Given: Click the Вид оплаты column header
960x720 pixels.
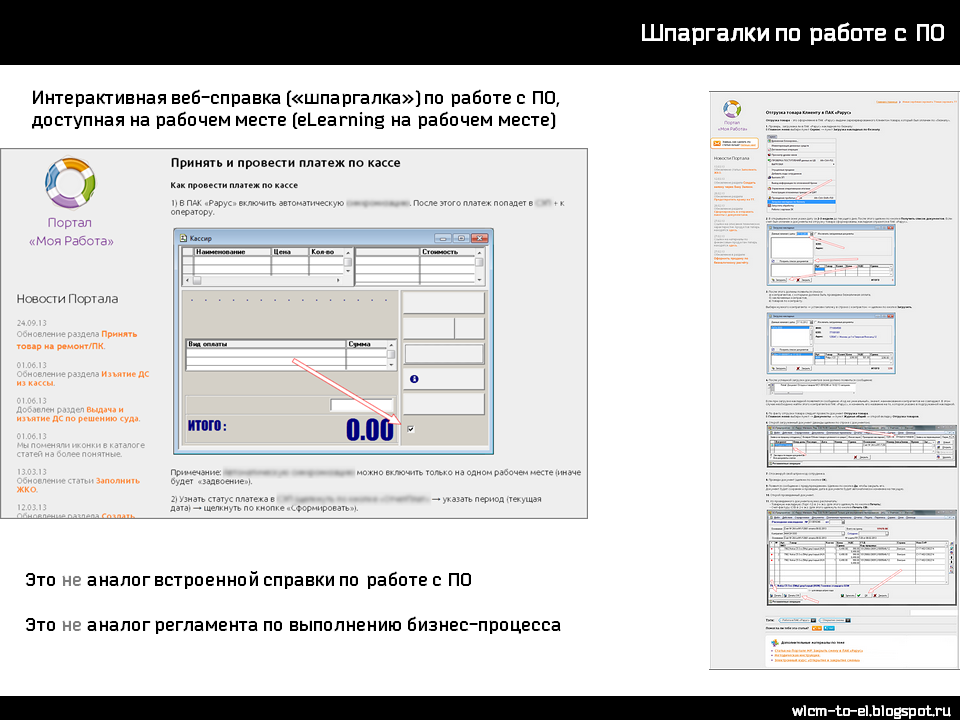Looking at the screenshot, I should pos(266,344).
